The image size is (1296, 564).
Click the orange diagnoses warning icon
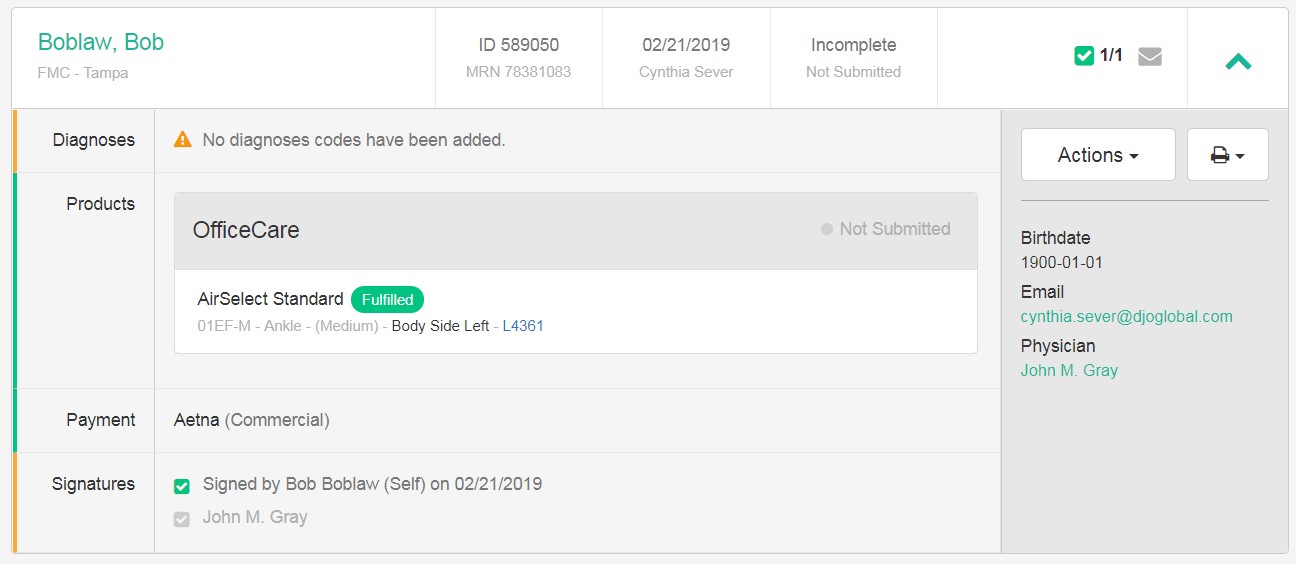(182, 140)
